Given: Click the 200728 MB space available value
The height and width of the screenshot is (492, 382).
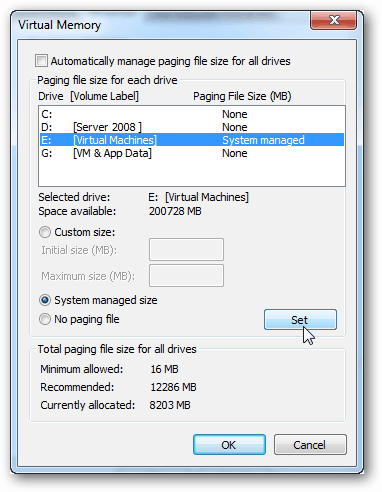Looking at the screenshot, I should 175,211.
